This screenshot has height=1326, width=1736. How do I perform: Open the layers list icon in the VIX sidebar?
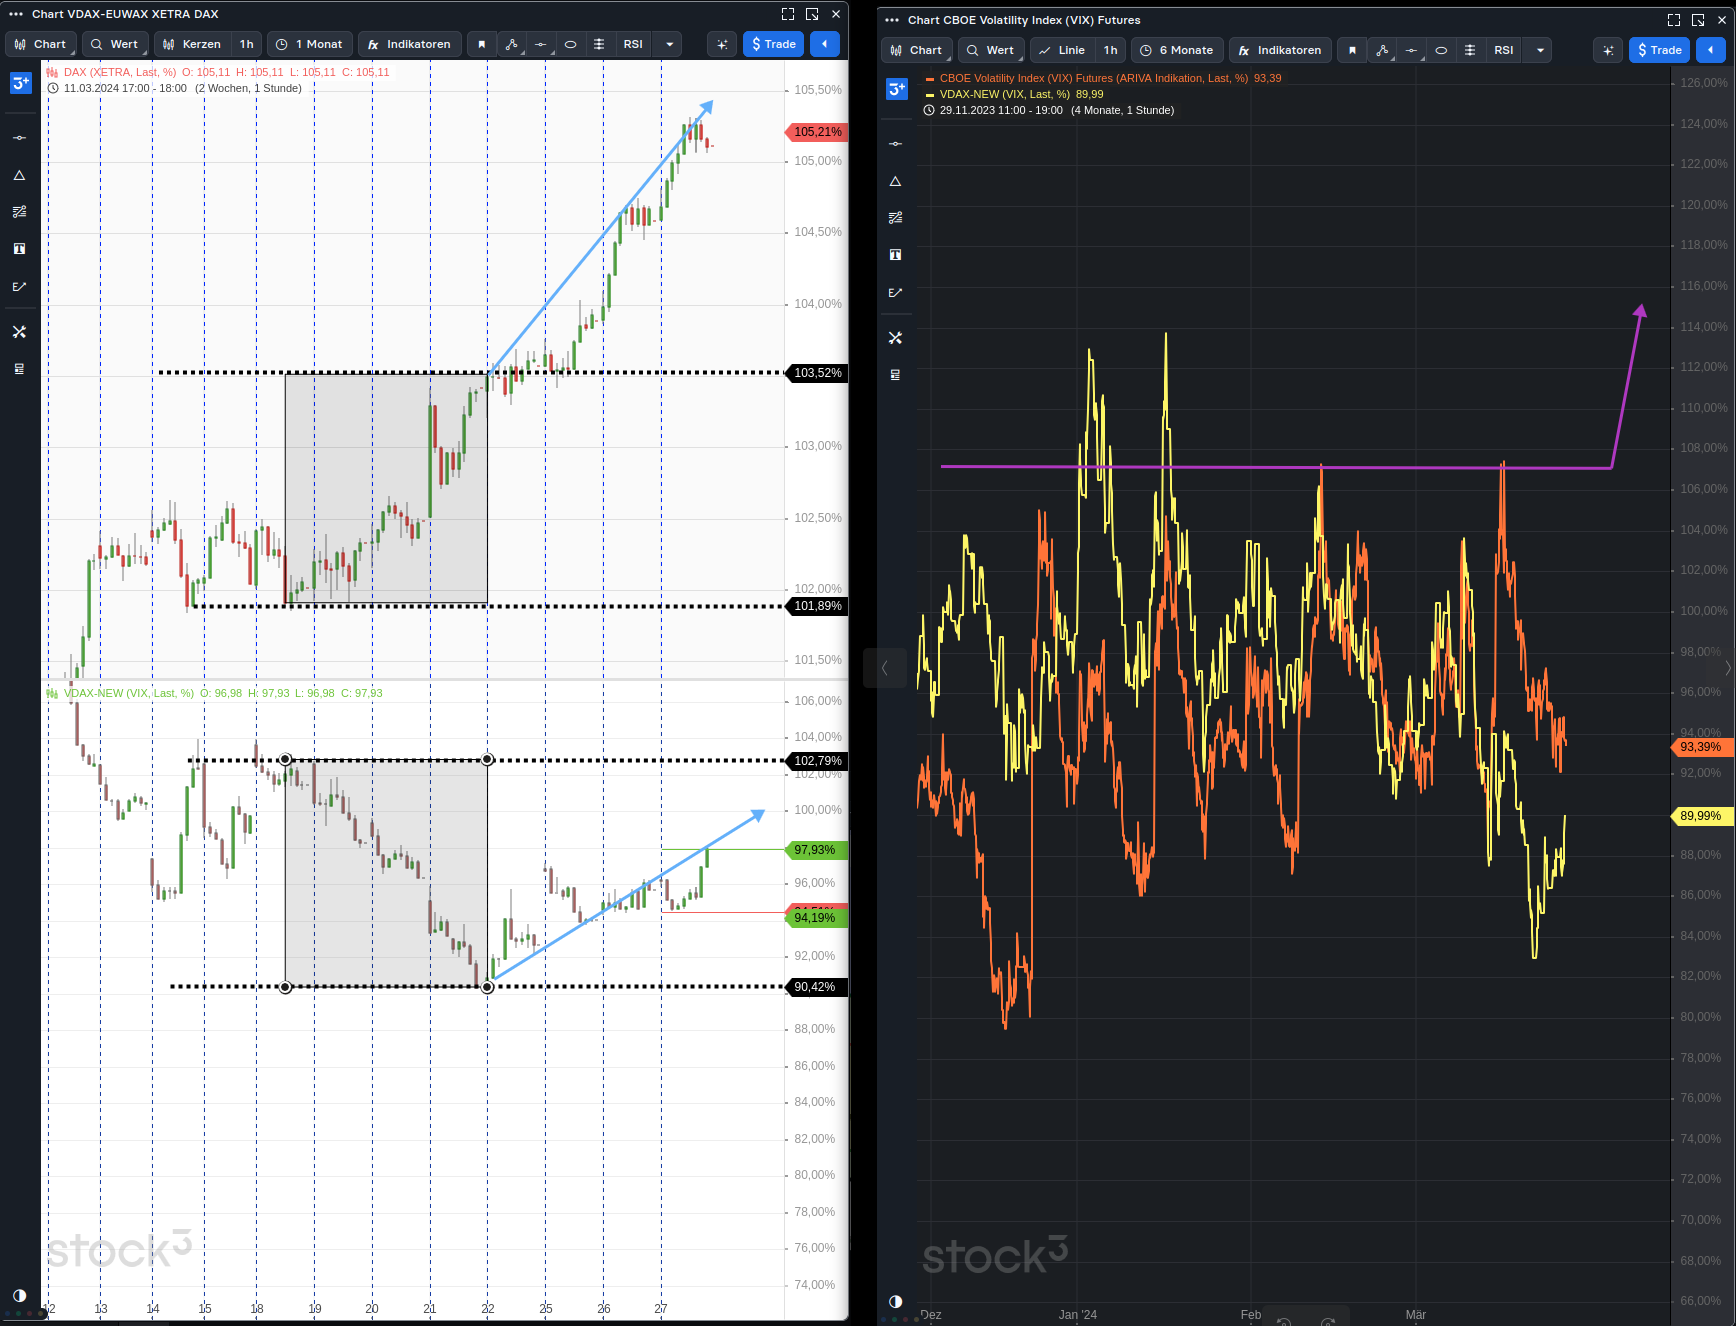click(x=895, y=375)
